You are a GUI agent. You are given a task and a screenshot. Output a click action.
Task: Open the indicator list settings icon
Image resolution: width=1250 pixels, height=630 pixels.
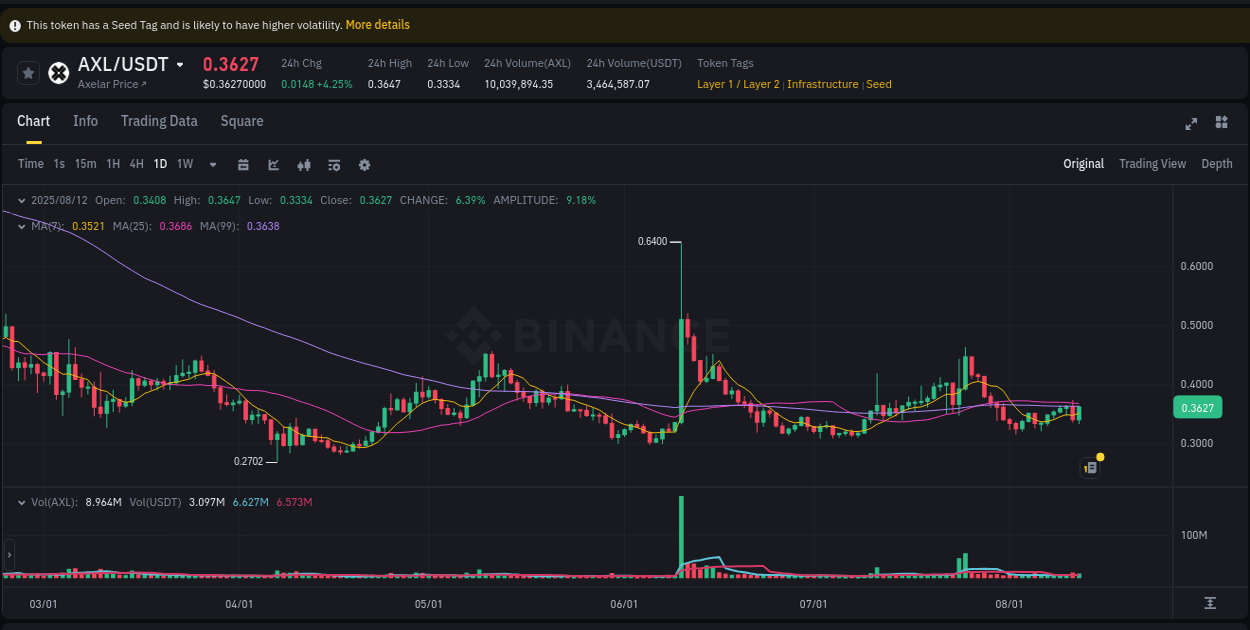[334, 164]
